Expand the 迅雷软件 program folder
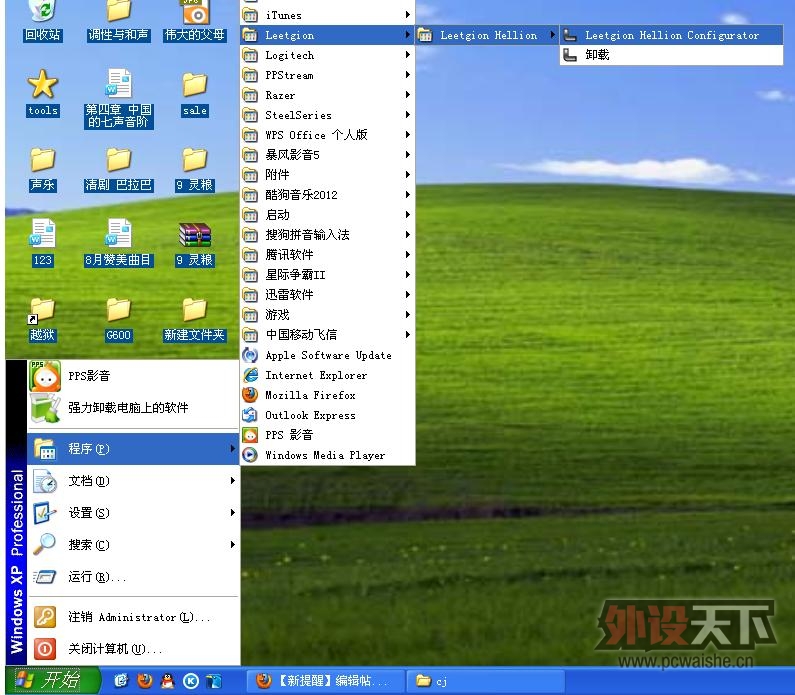This screenshot has width=795, height=695. coord(328,295)
